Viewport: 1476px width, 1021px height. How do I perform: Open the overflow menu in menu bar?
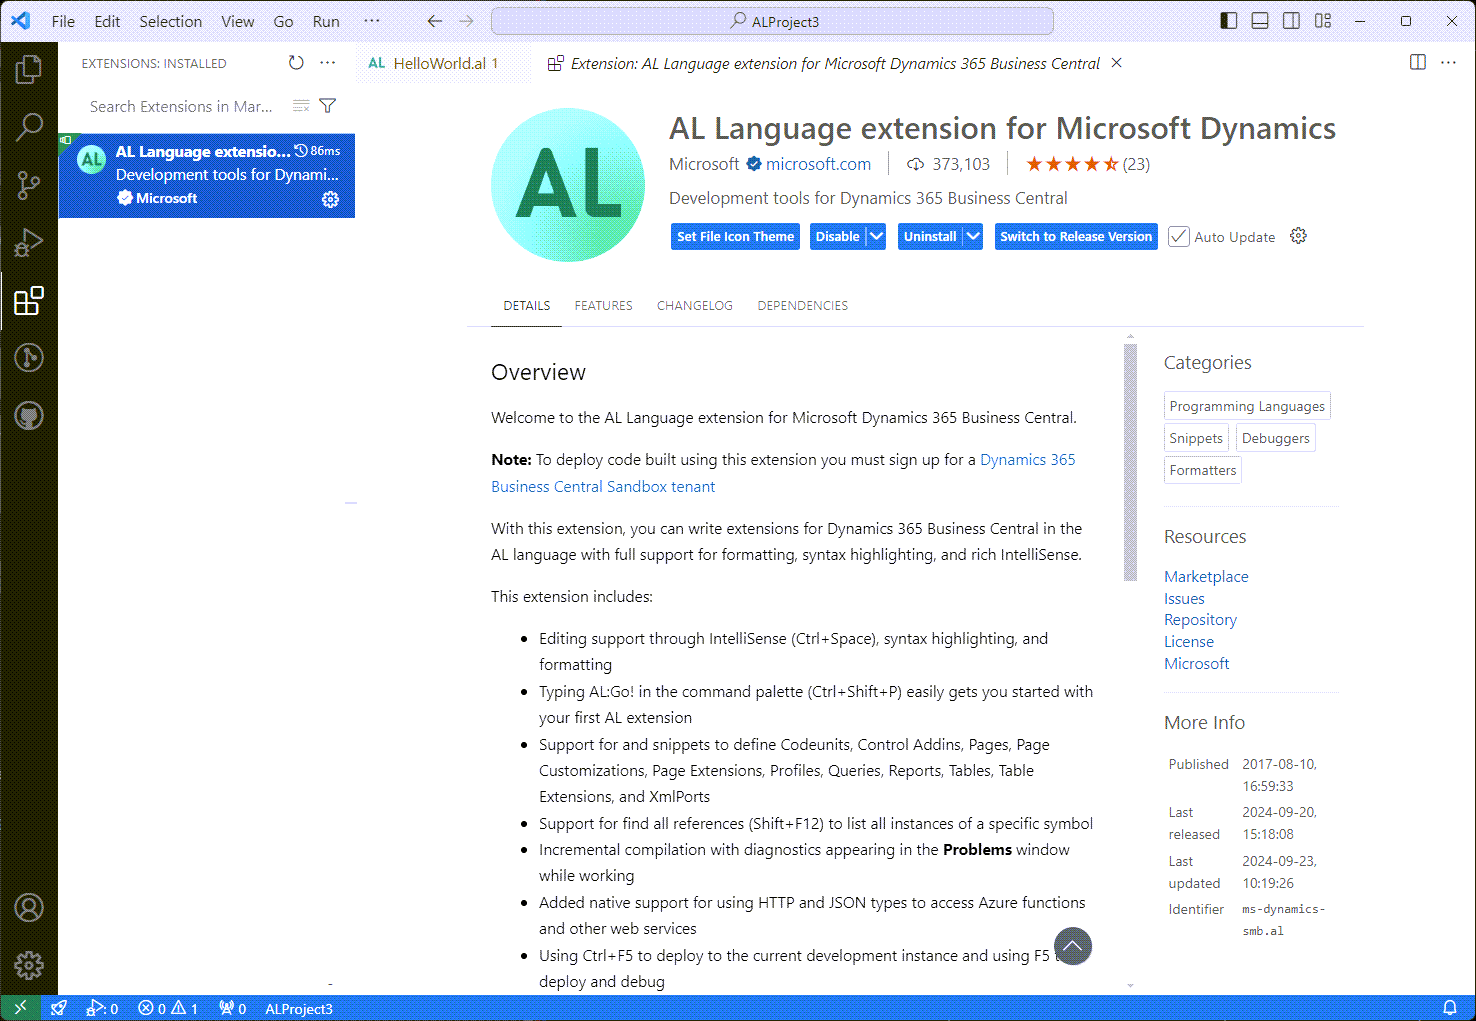(x=372, y=21)
